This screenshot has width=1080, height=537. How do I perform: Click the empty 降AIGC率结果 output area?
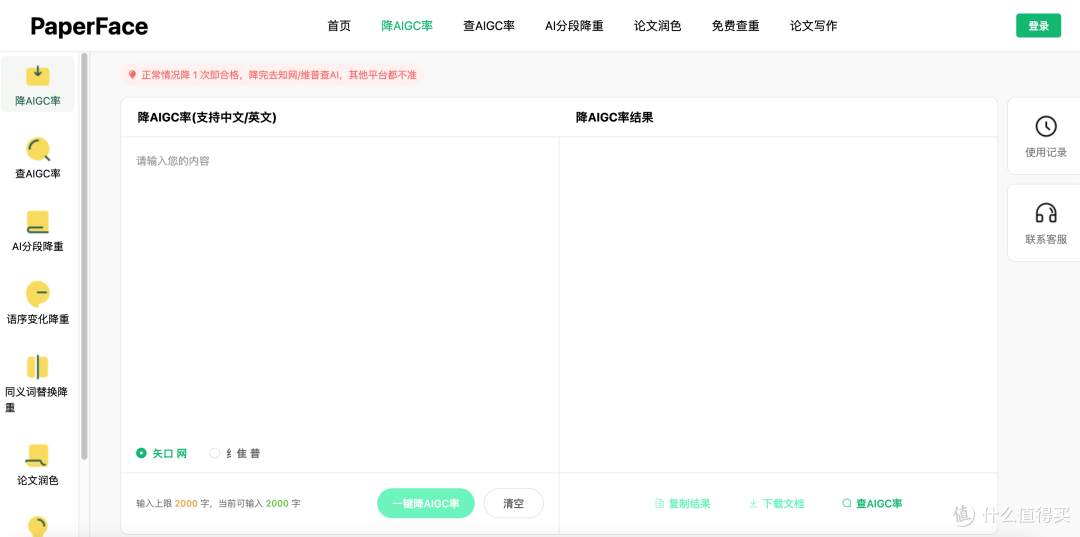[x=778, y=304]
